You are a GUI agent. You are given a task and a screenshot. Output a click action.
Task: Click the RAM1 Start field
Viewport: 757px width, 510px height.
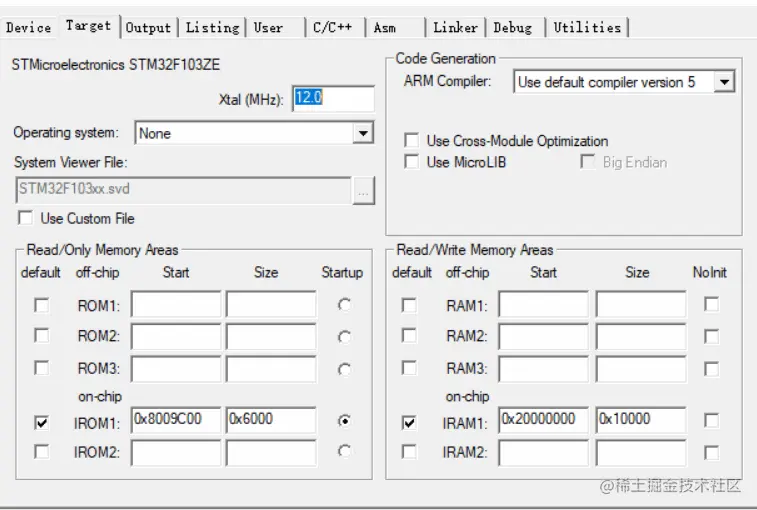click(x=544, y=304)
